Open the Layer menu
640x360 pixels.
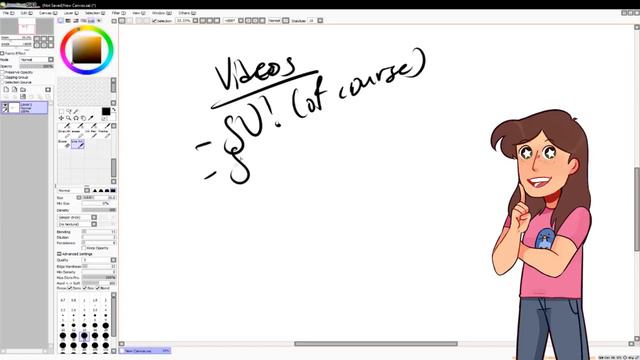[71, 13]
